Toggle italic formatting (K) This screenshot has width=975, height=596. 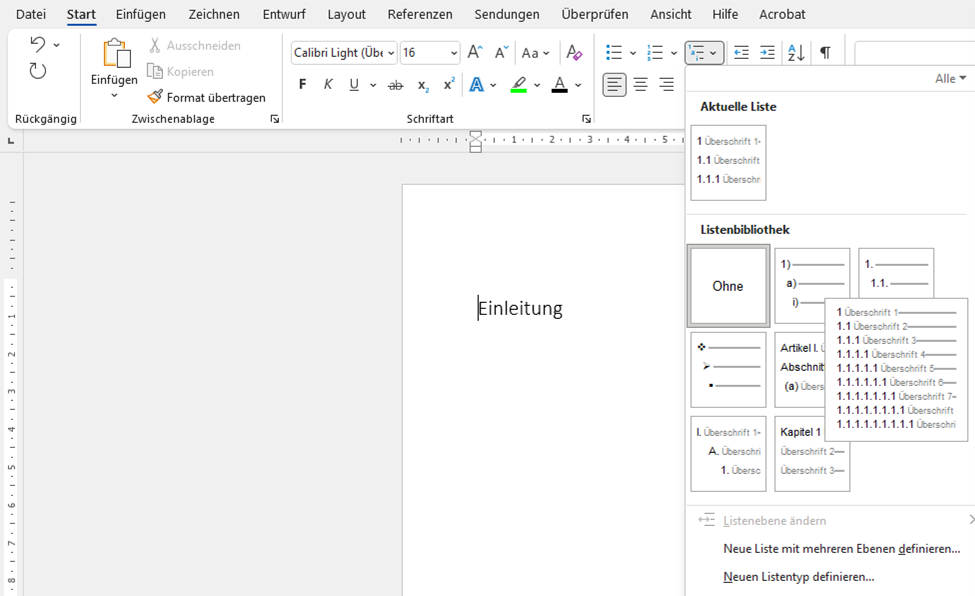coord(328,85)
